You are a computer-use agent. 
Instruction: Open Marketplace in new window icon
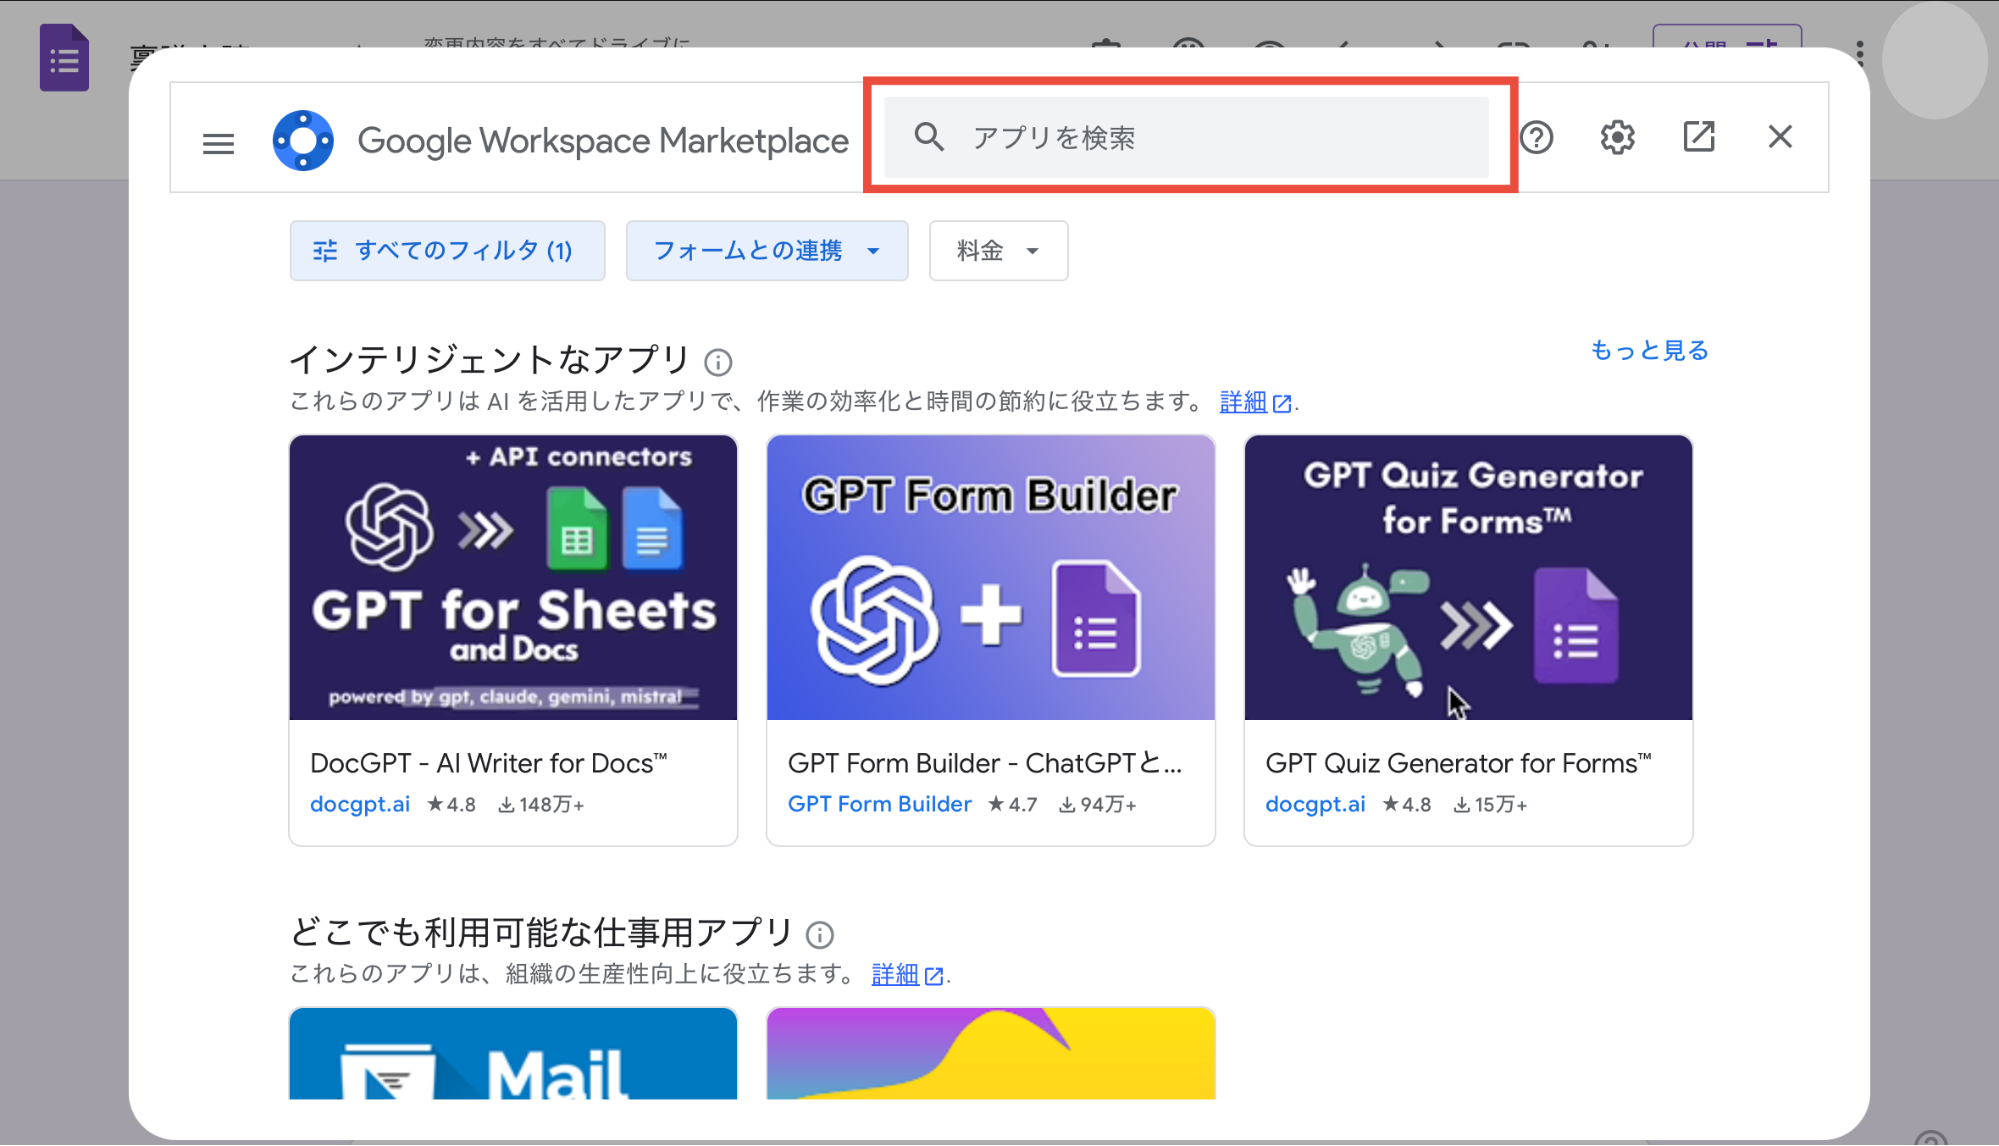(x=1699, y=136)
